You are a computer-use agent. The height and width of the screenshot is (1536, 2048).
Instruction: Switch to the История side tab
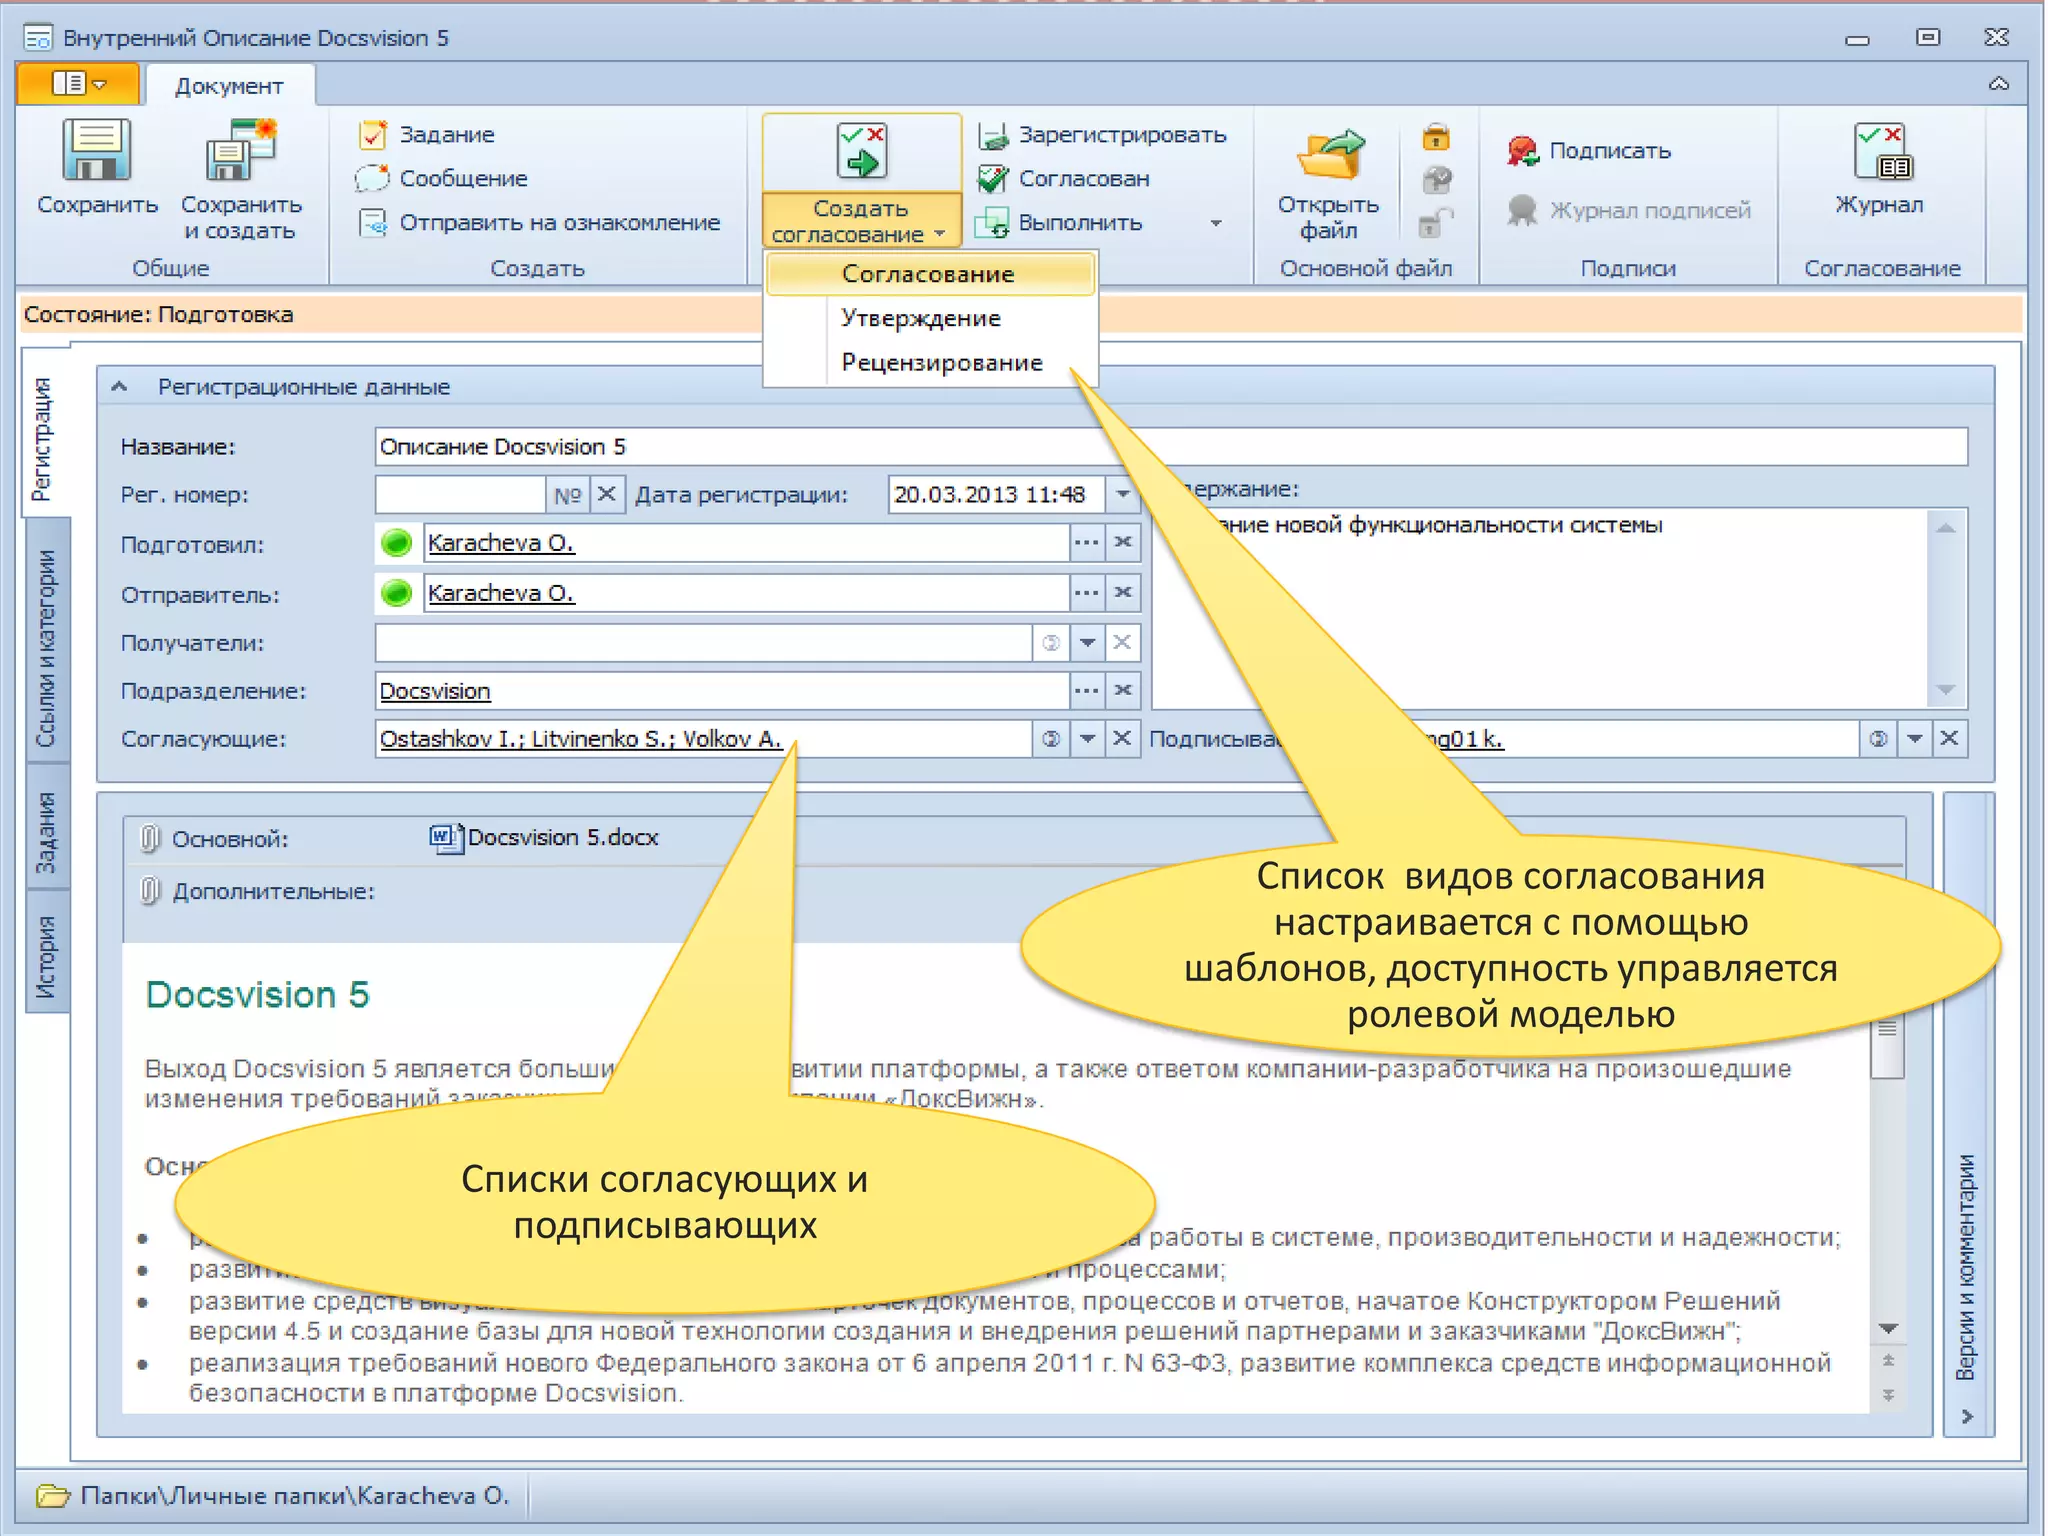(x=46, y=956)
